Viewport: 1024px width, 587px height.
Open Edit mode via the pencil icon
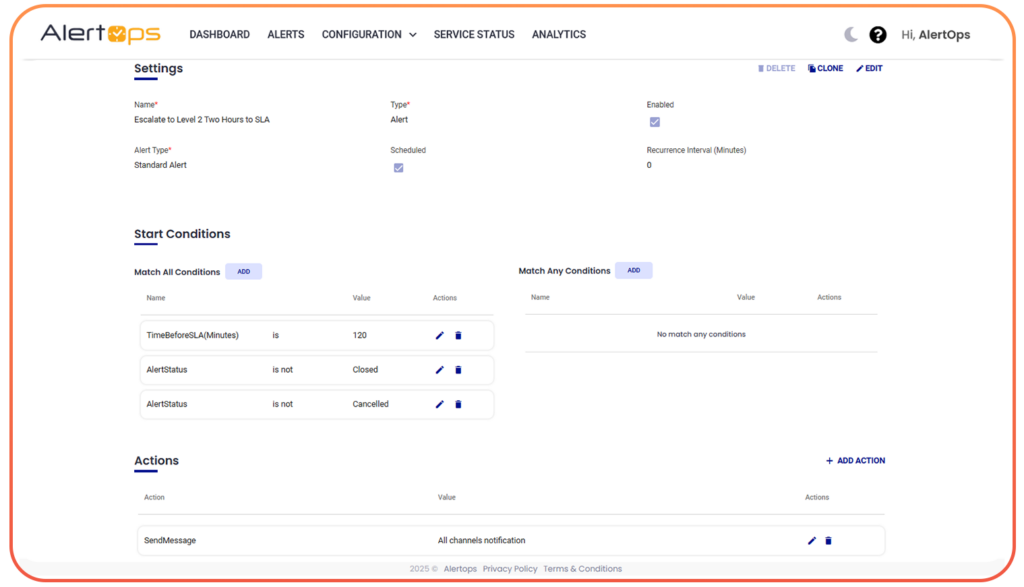pos(868,68)
